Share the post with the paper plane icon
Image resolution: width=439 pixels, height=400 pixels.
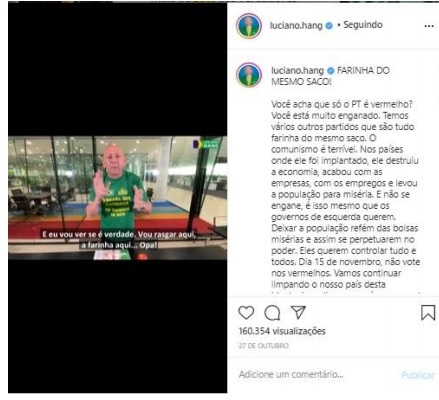(298, 312)
